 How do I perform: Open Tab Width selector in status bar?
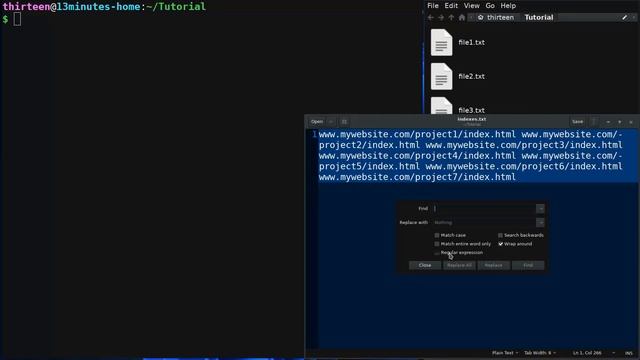point(540,353)
